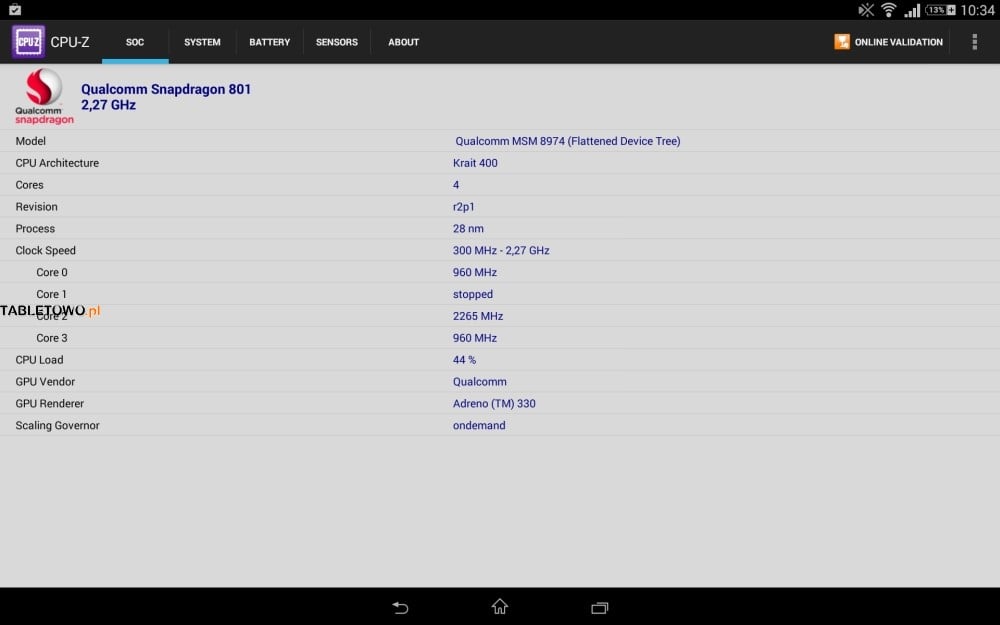Tap the 10:34 clock in status bar
This screenshot has width=1000, height=625.
tap(977, 10)
